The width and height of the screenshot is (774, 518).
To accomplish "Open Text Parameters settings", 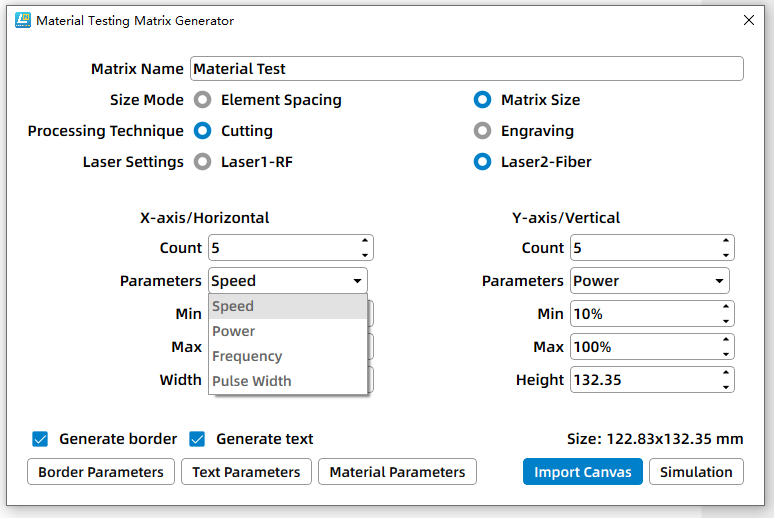I will (x=246, y=472).
